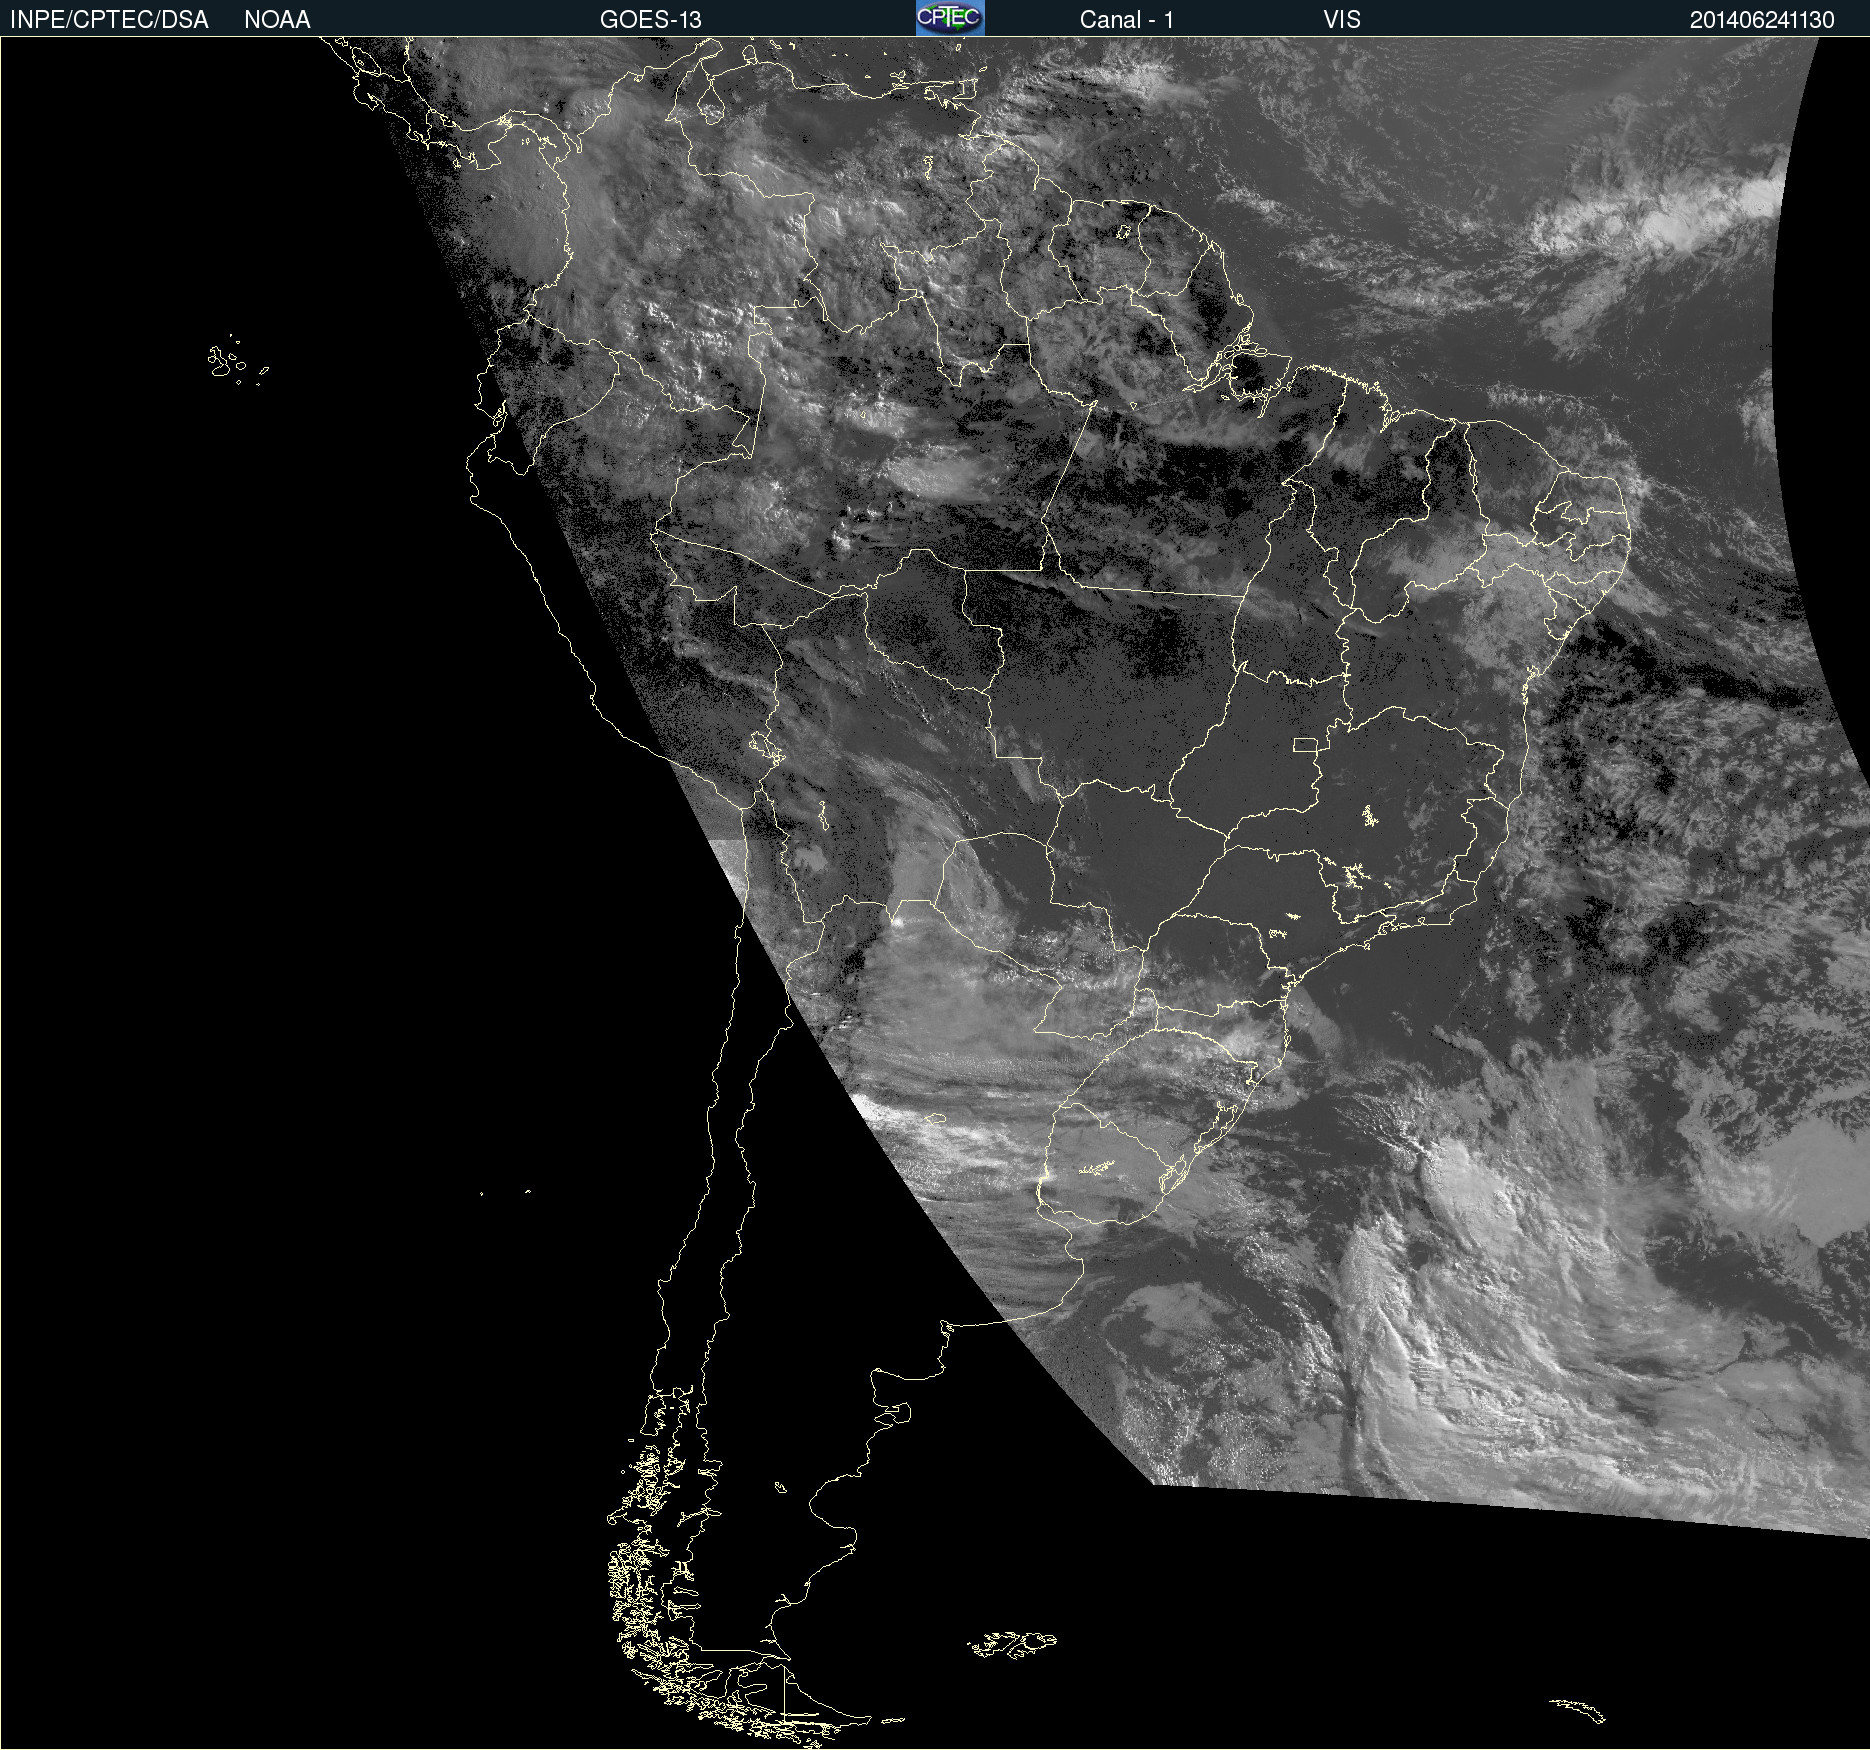Viewport: 1870px width, 1750px height.
Task: Click the VIS channel label
Action: (x=1341, y=20)
